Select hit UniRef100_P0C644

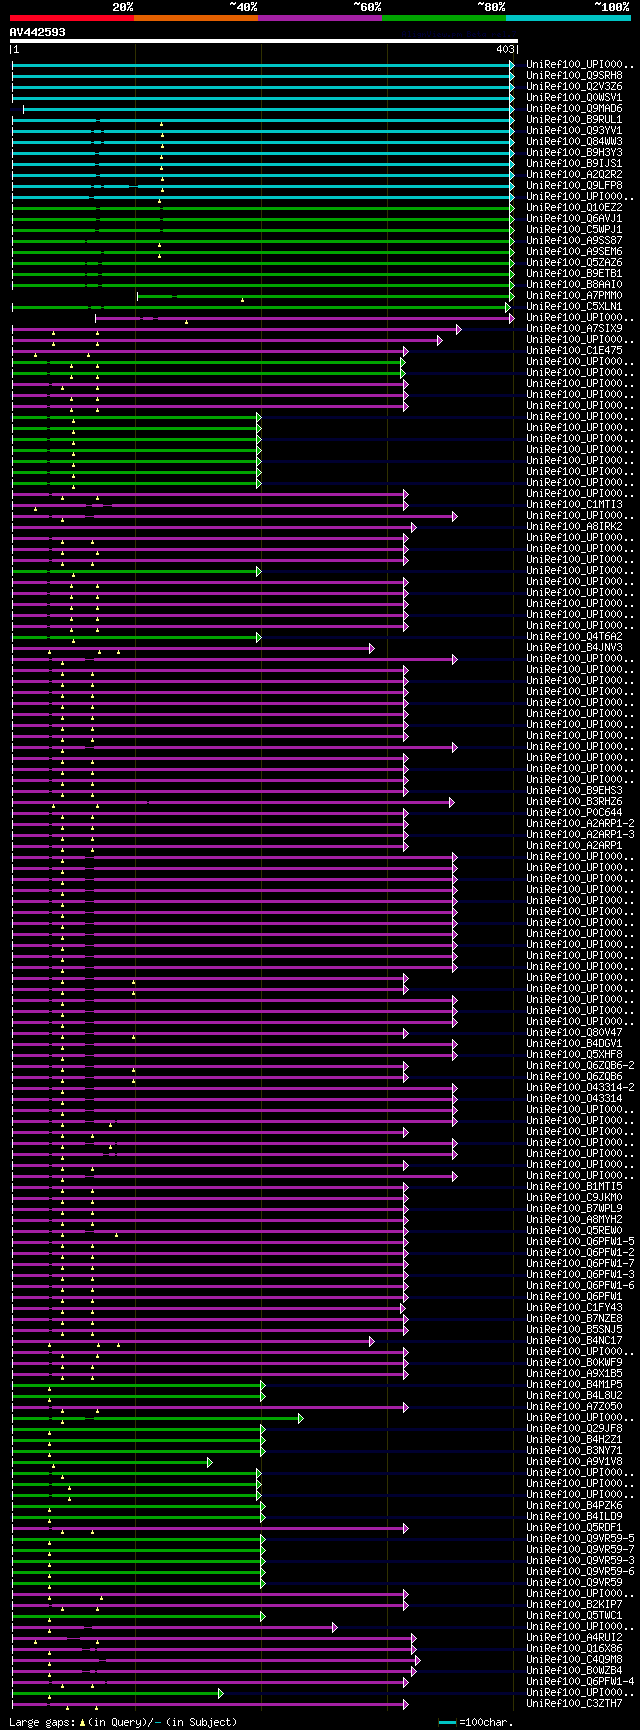click(x=574, y=812)
